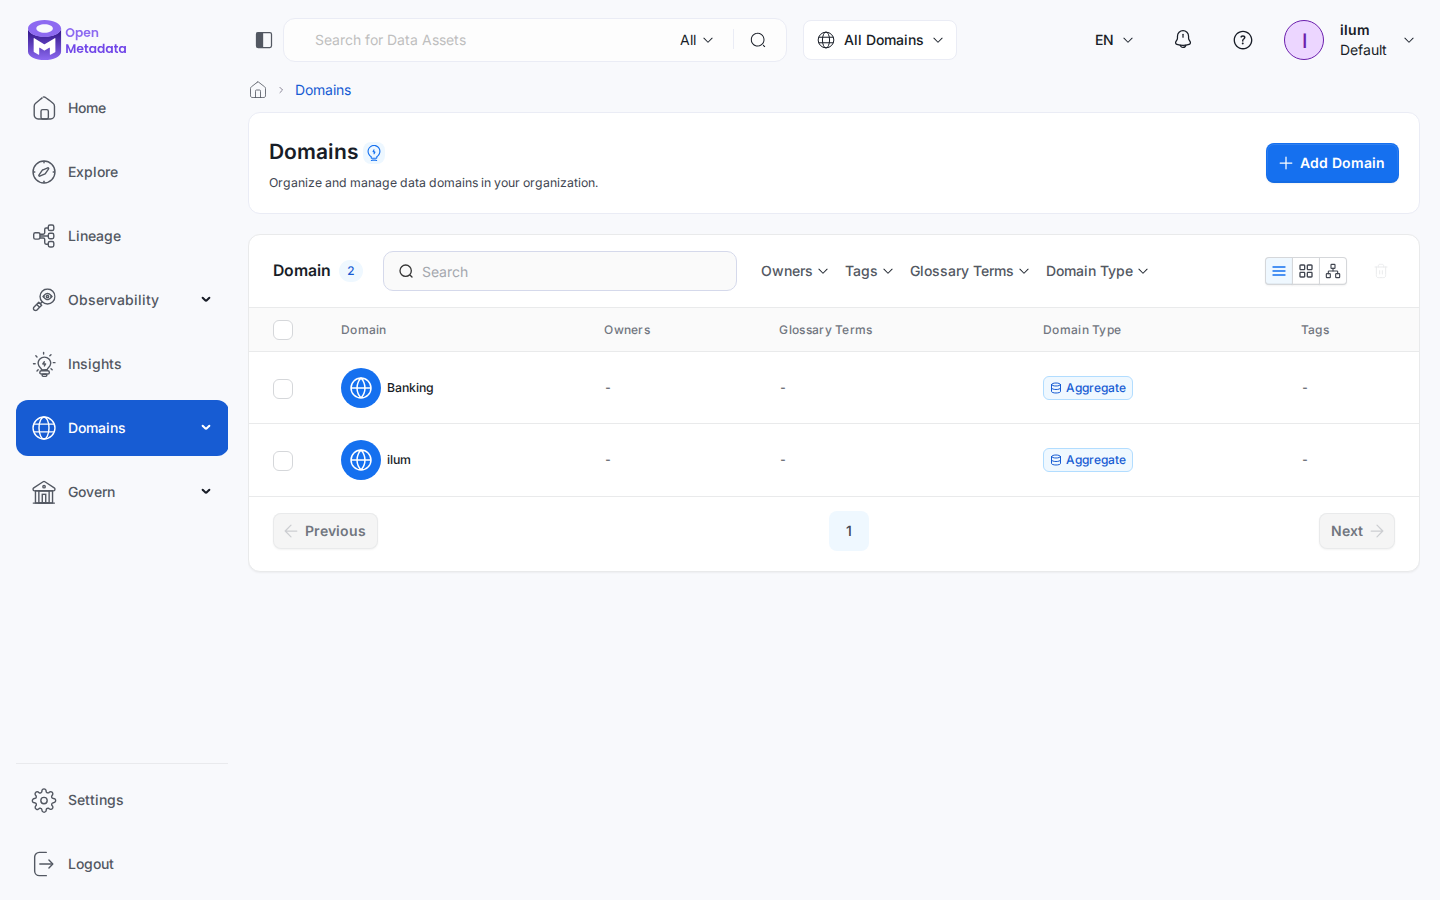Screen dimensions: 1440x900
Task: Check the Banking row checkbox
Action: tap(283, 388)
